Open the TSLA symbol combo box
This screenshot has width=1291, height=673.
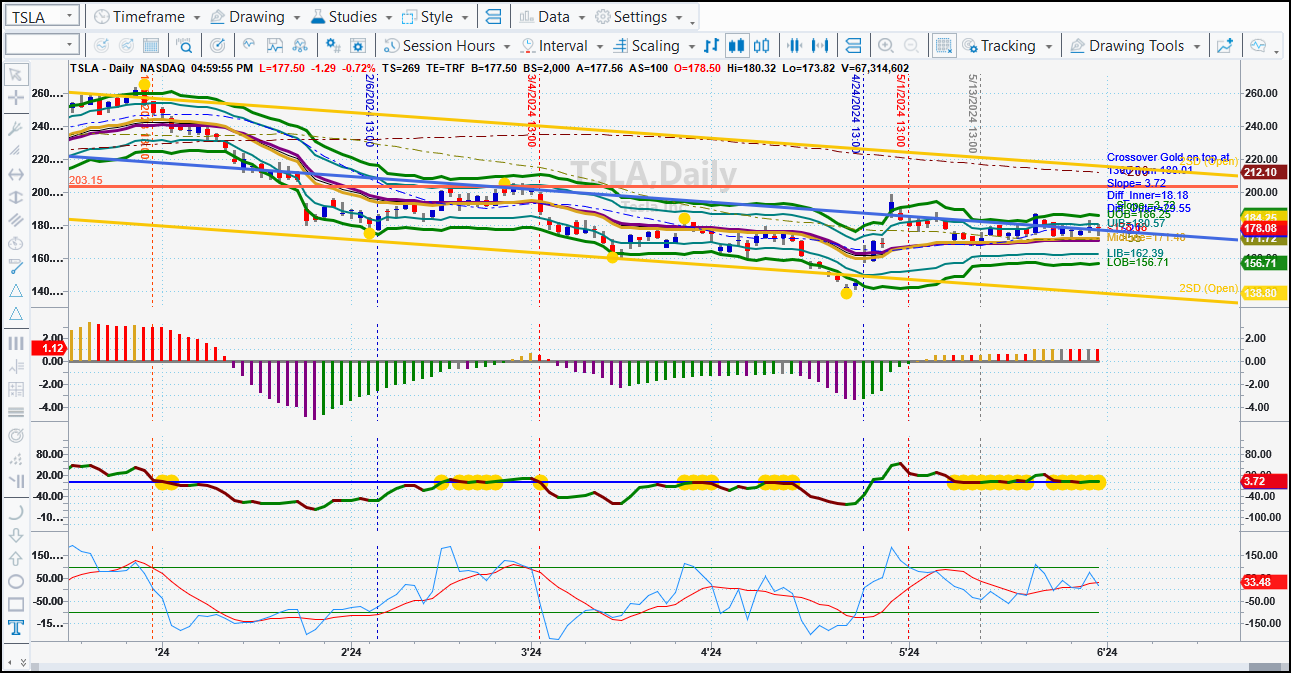pyautogui.click(x=42, y=16)
